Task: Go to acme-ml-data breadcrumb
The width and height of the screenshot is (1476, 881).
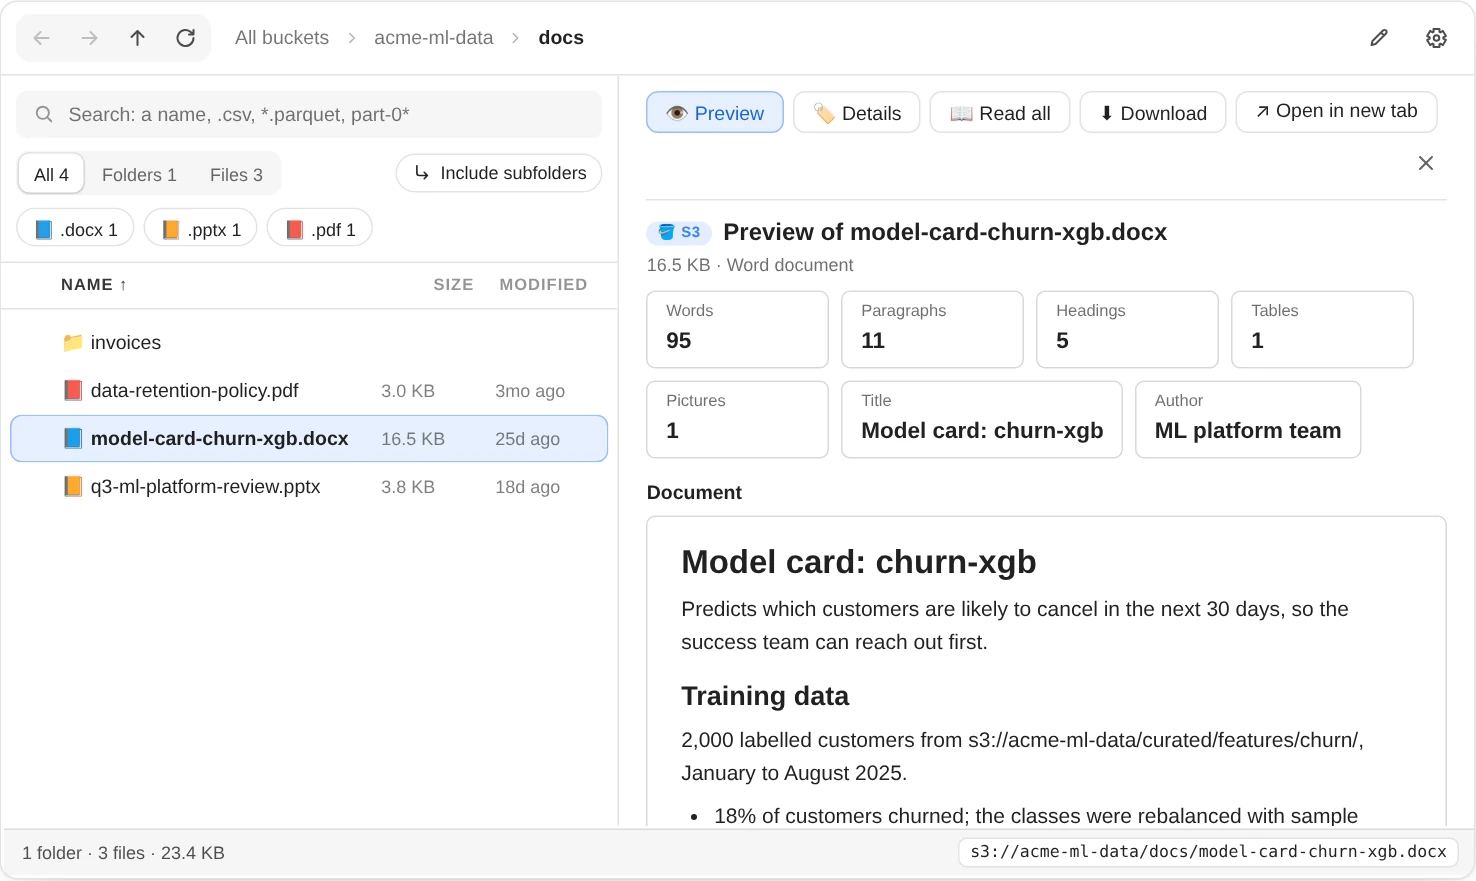Action: click(x=434, y=38)
